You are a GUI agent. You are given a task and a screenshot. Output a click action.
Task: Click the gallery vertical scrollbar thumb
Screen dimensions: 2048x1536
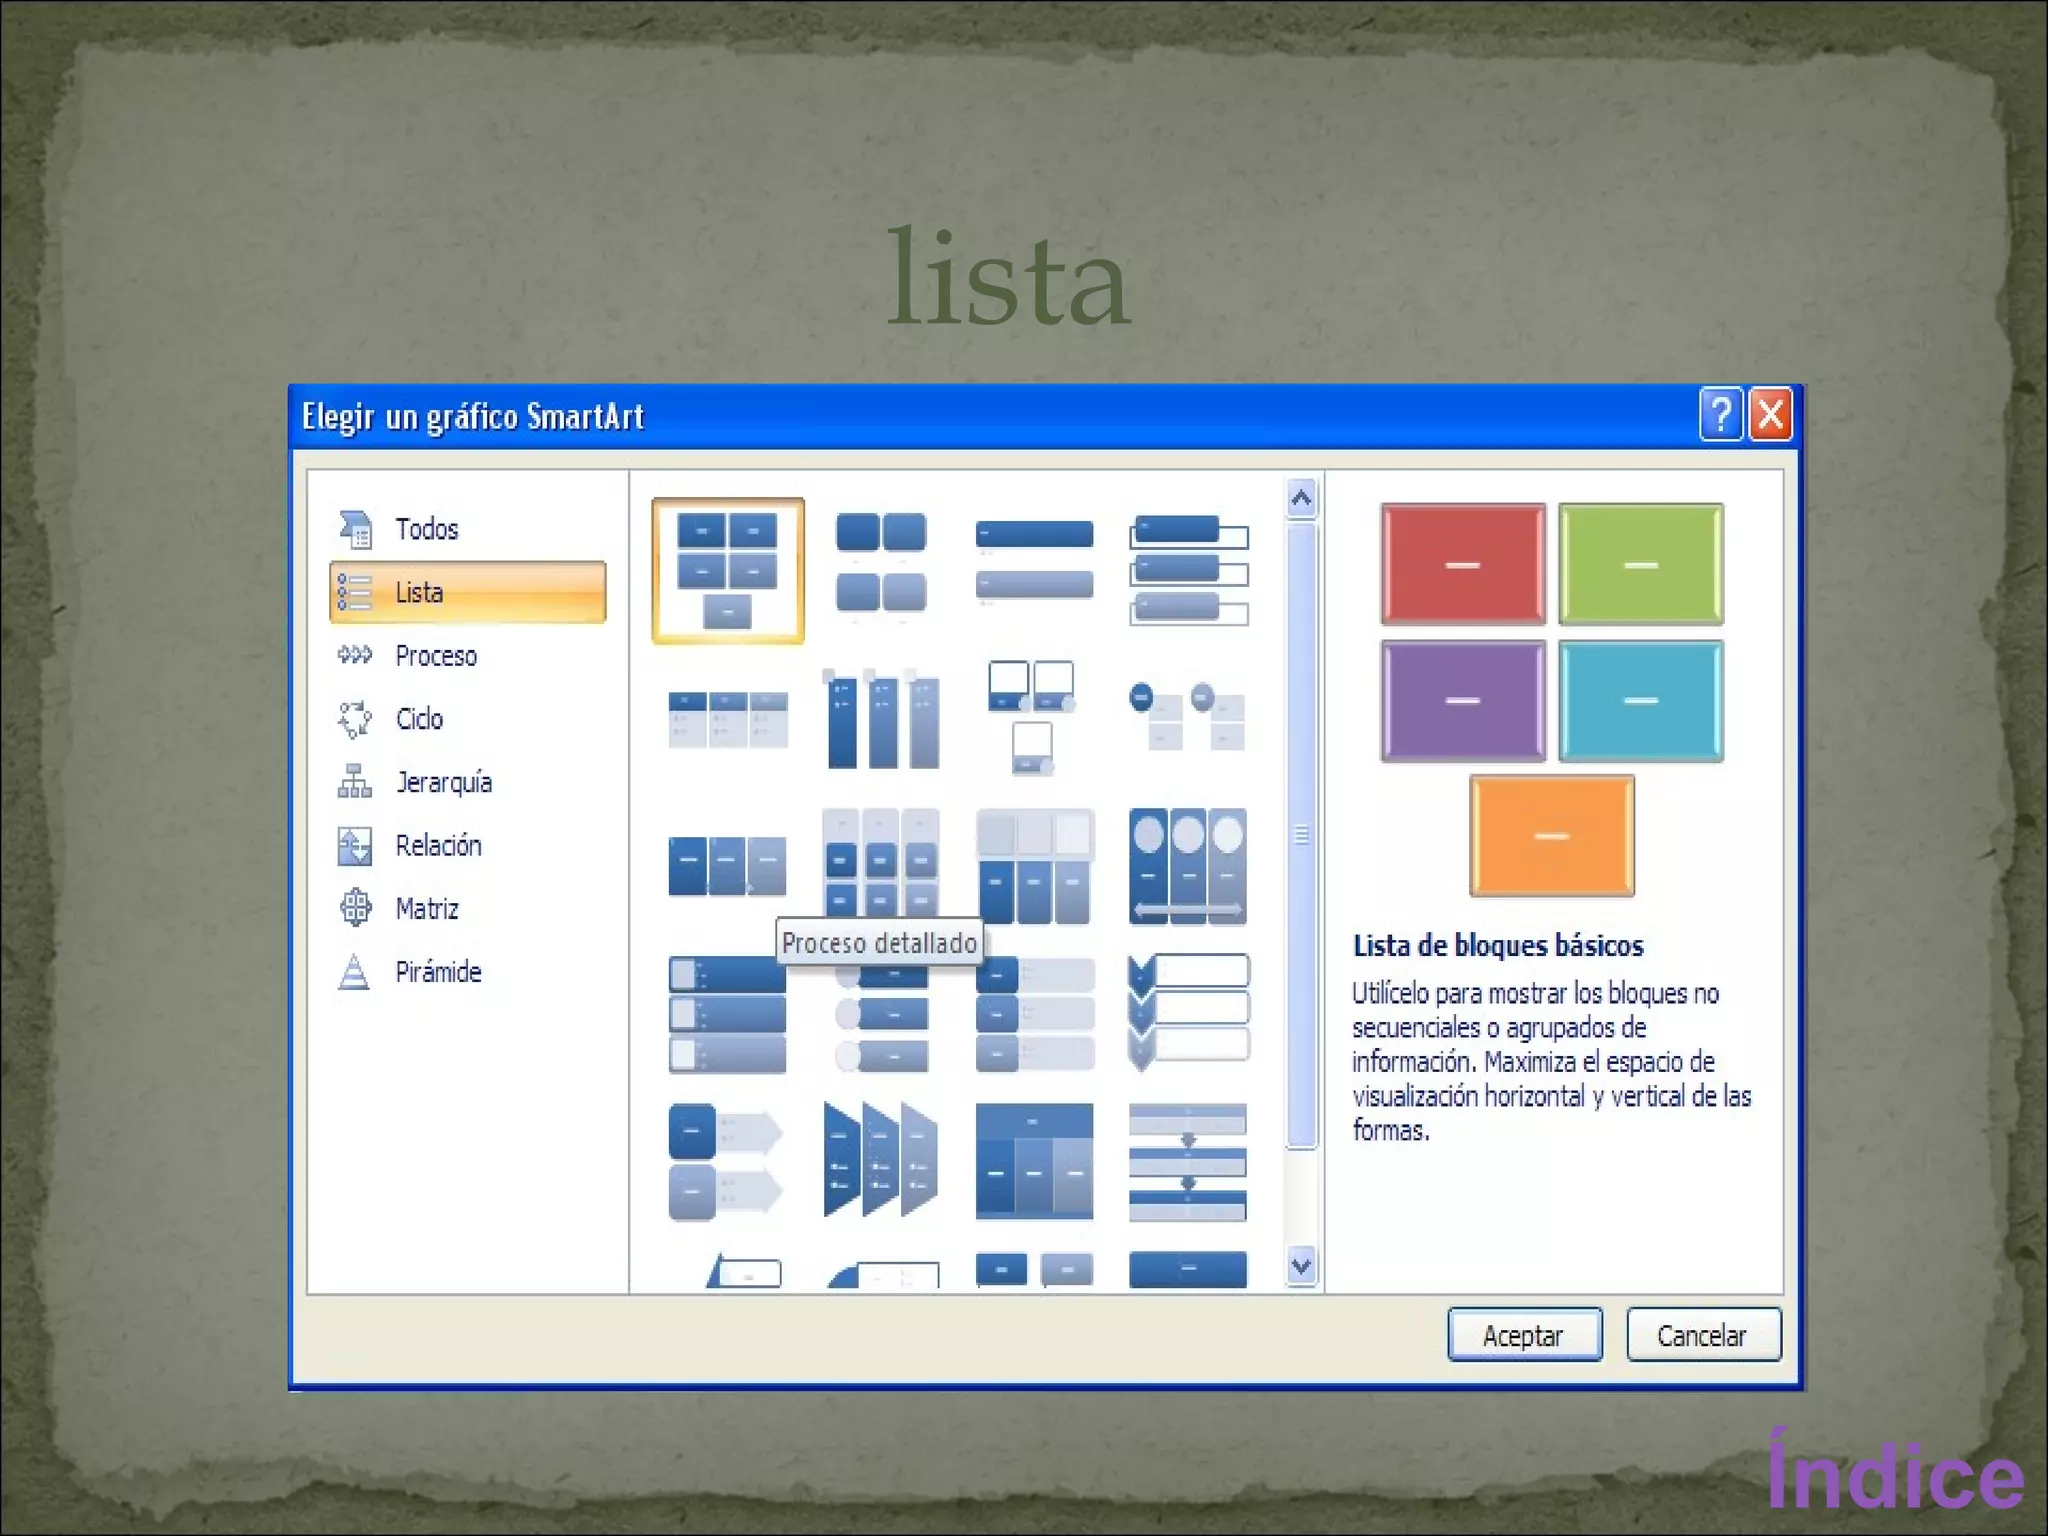1301,836
